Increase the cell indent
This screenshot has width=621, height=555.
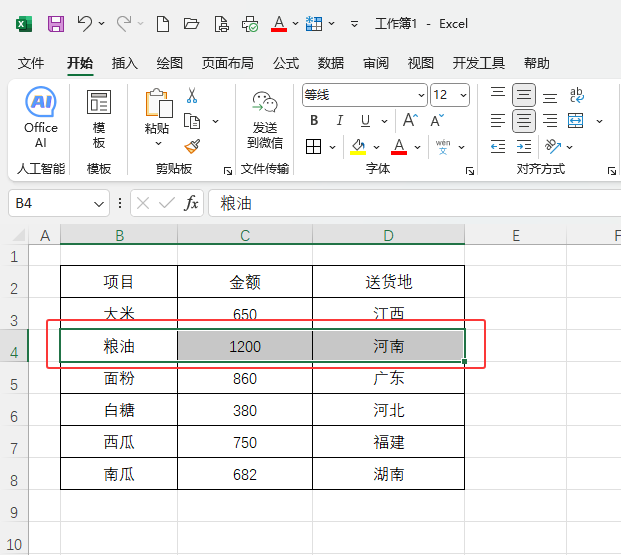point(524,147)
